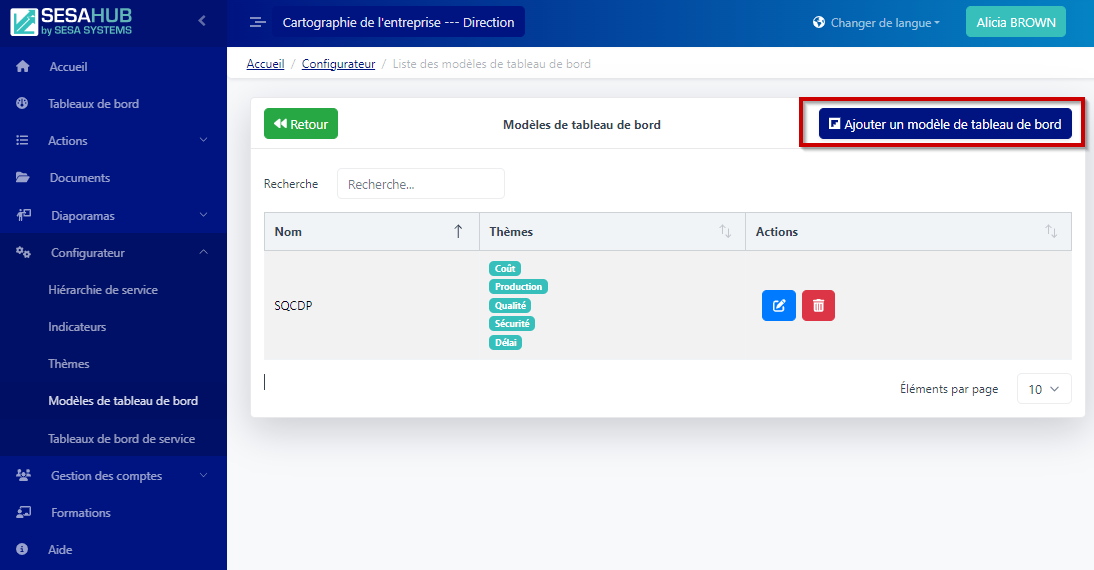Select Tableaux de bord de service item
The width and height of the screenshot is (1094, 570).
(121, 438)
